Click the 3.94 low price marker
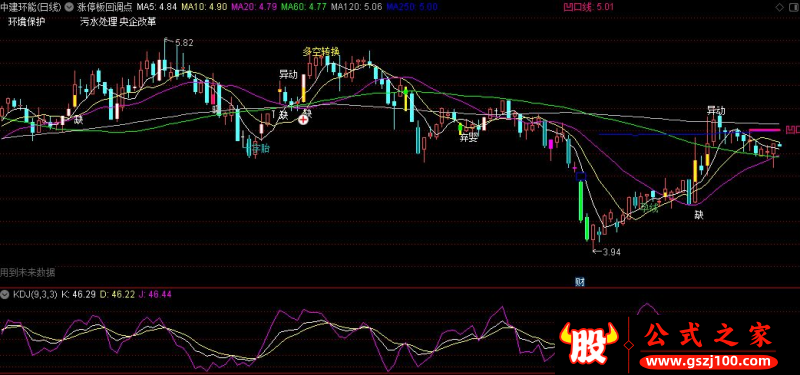This screenshot has width=800, height=375. pos(611,252)
